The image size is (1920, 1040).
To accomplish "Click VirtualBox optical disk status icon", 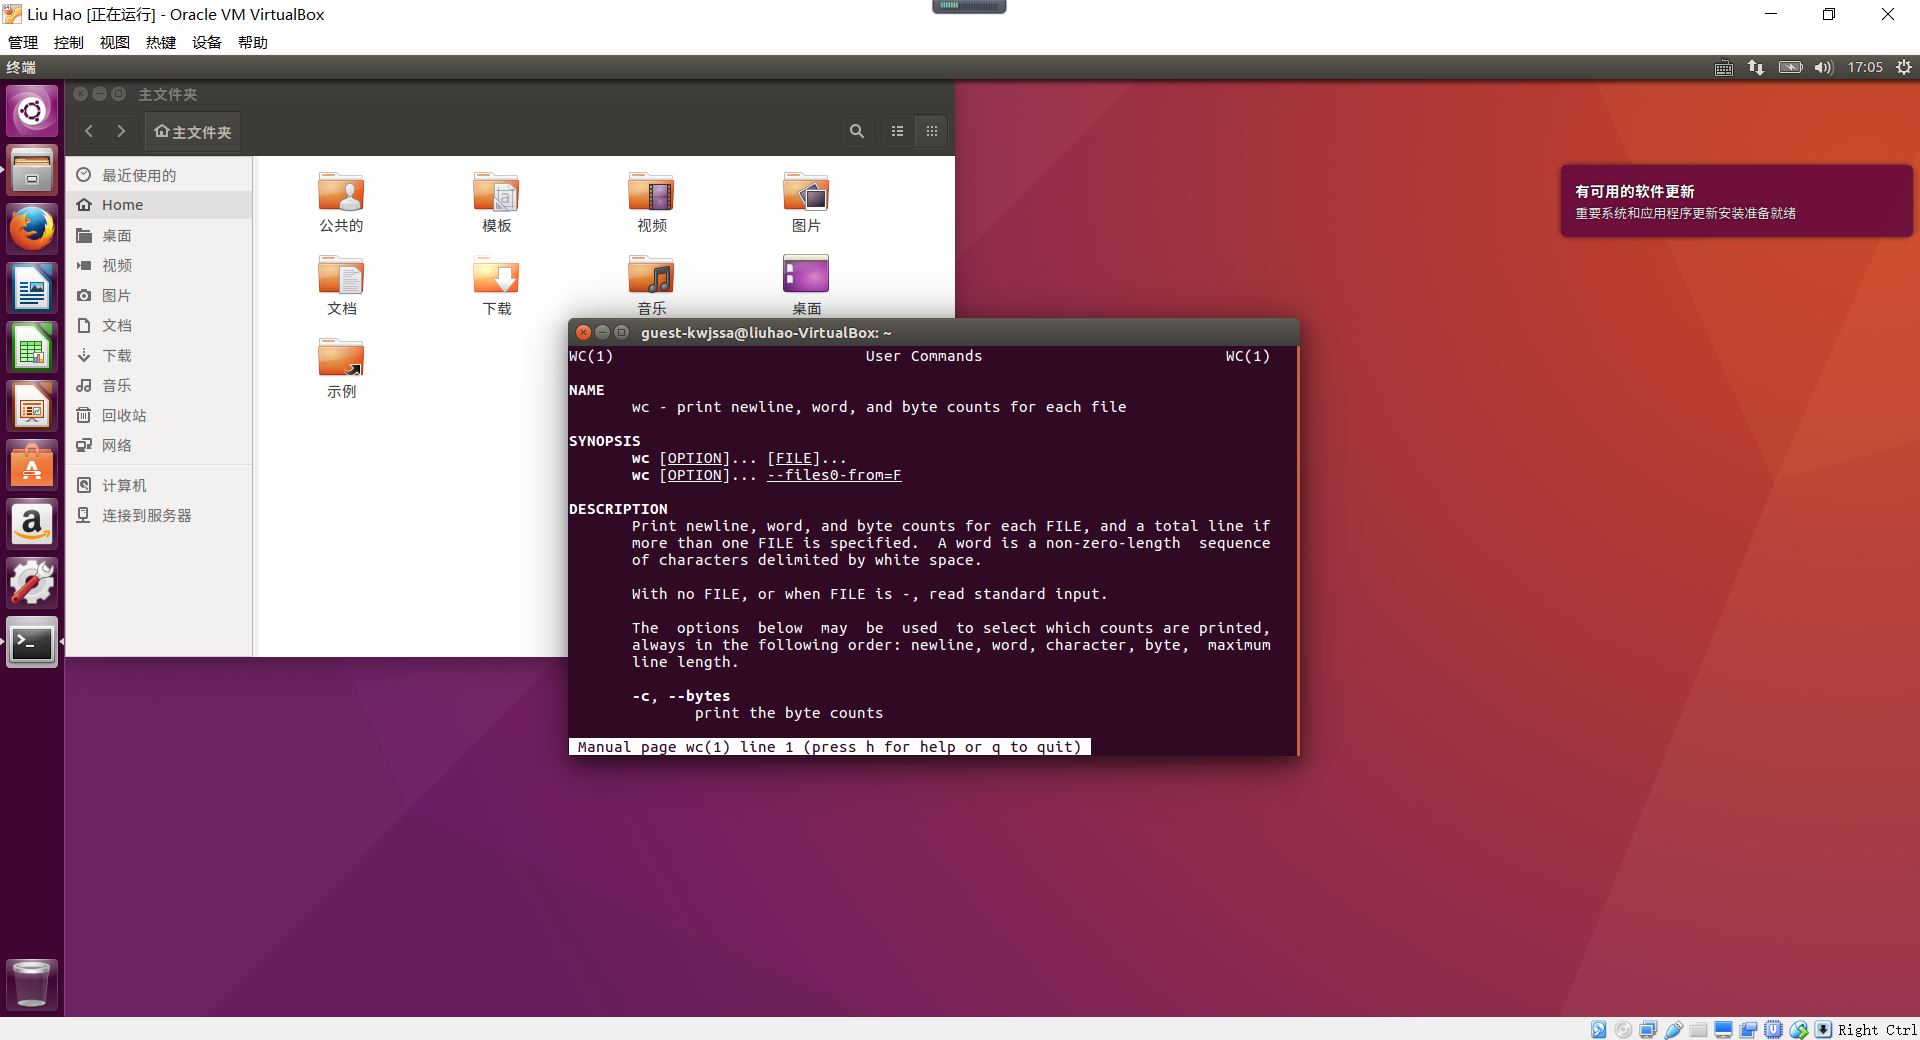I will point(1623,1029).
